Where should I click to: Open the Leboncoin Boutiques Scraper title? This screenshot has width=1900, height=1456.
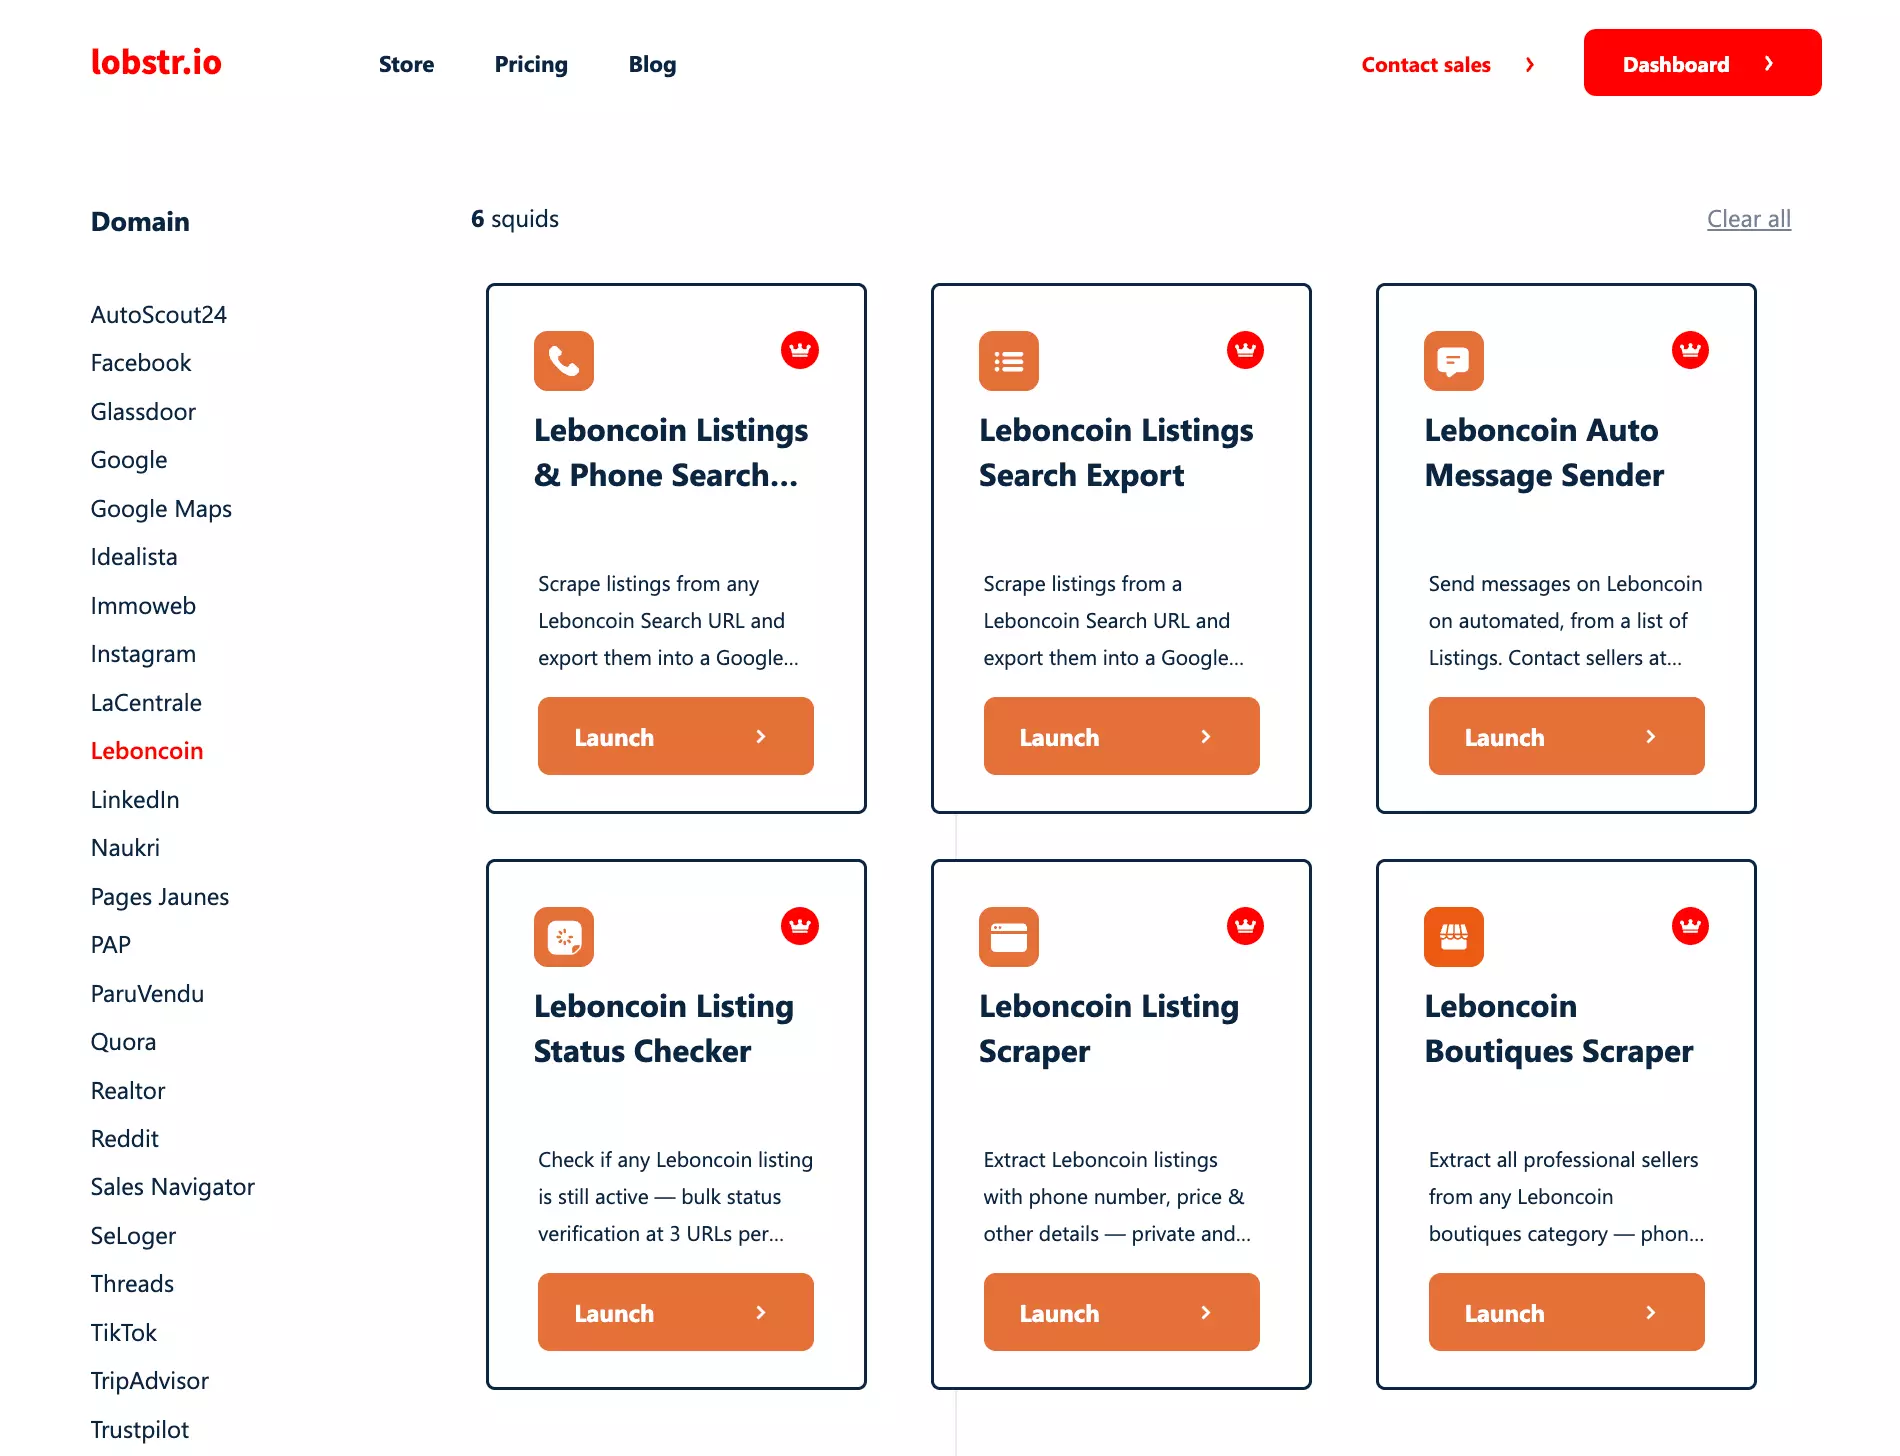click(1559, 1029)
